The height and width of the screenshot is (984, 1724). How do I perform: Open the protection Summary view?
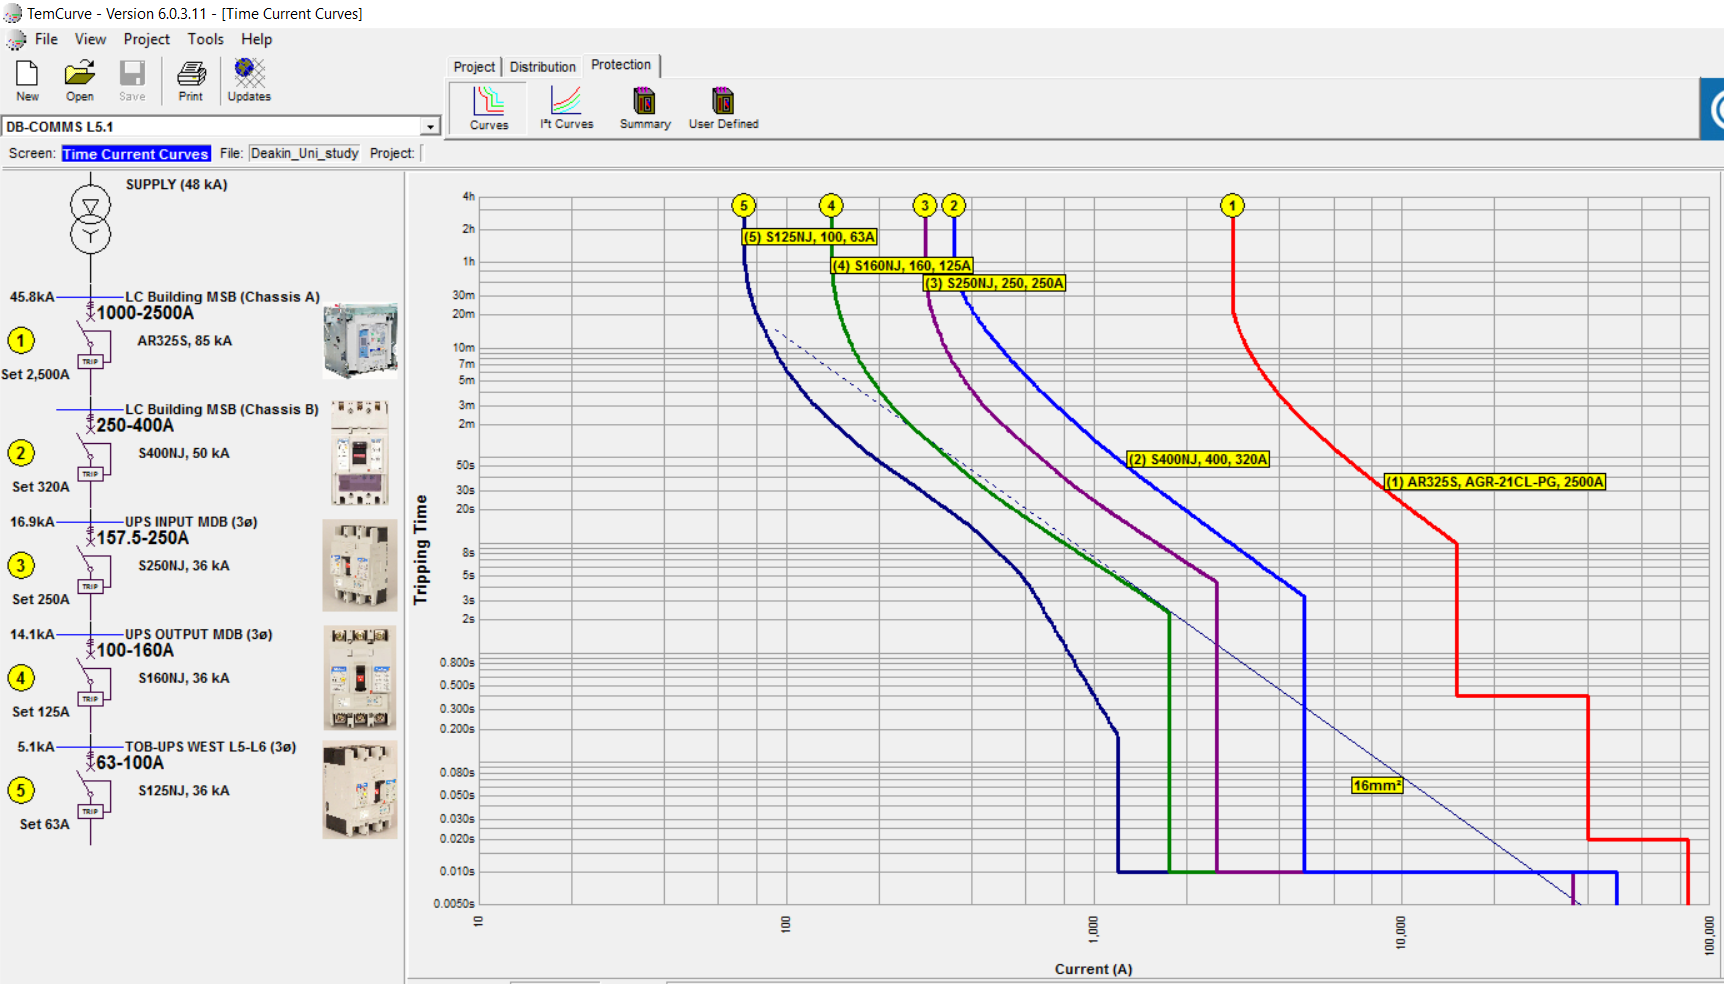point(644,105)
